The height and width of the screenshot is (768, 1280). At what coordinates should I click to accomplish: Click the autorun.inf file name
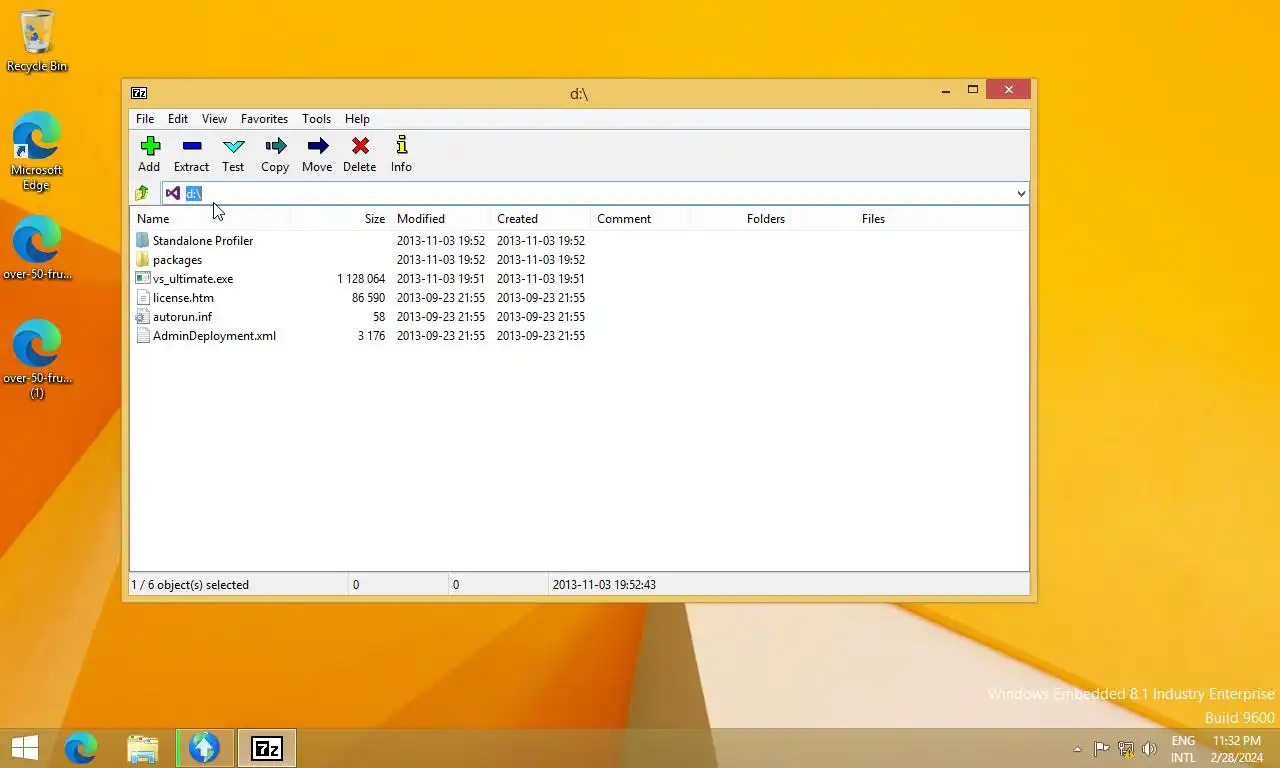[182, 317]
